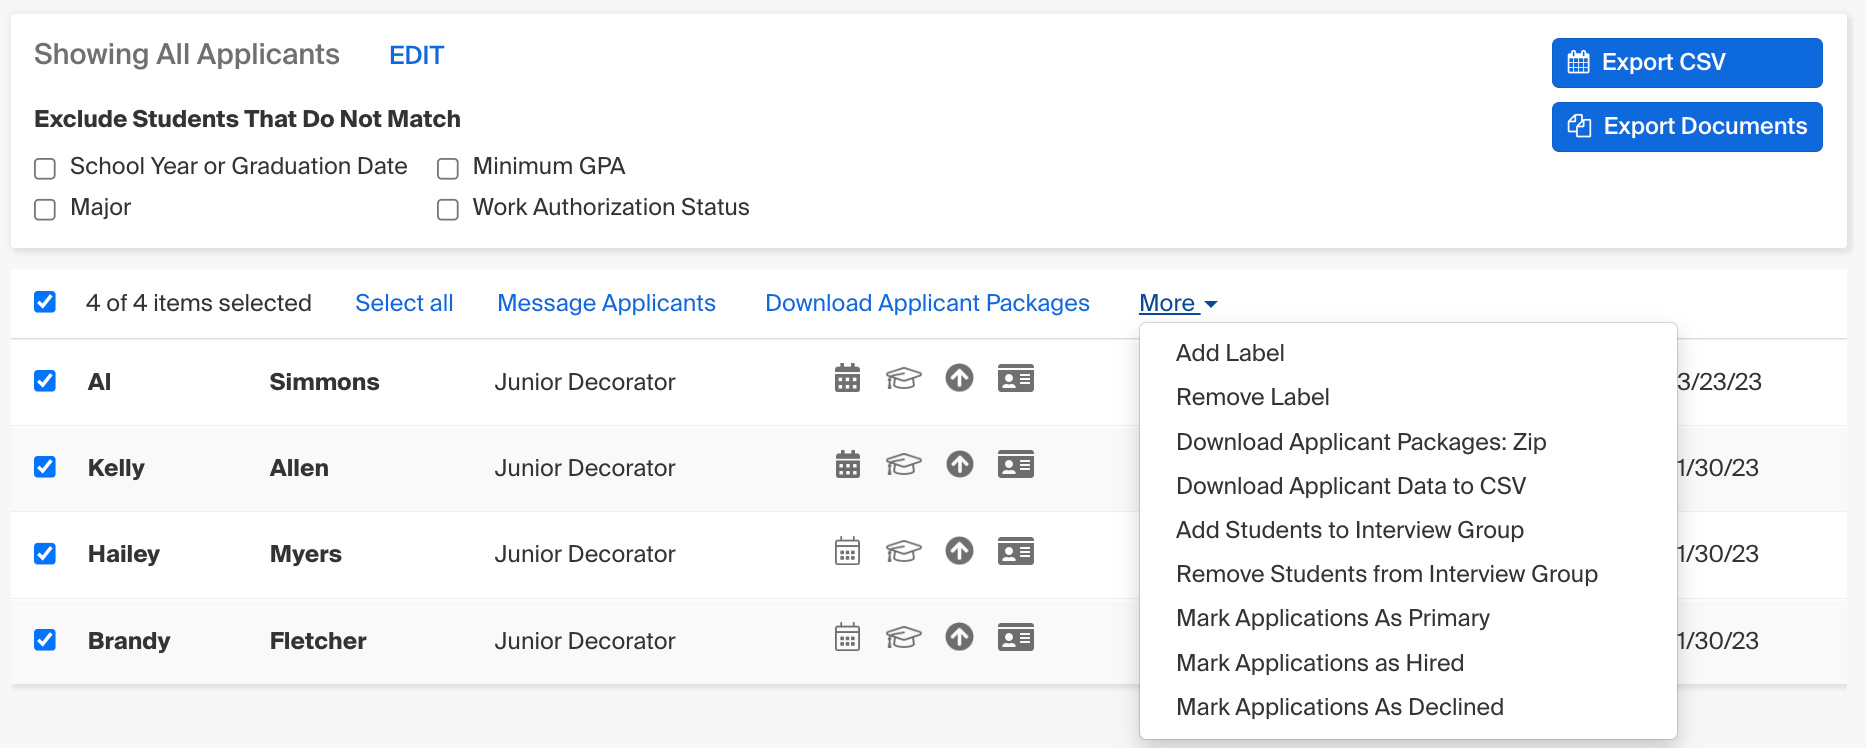The width and height of the screenshot is (1866, 748).
Task: Open Message Applicants link
Action: coord(606,303)
